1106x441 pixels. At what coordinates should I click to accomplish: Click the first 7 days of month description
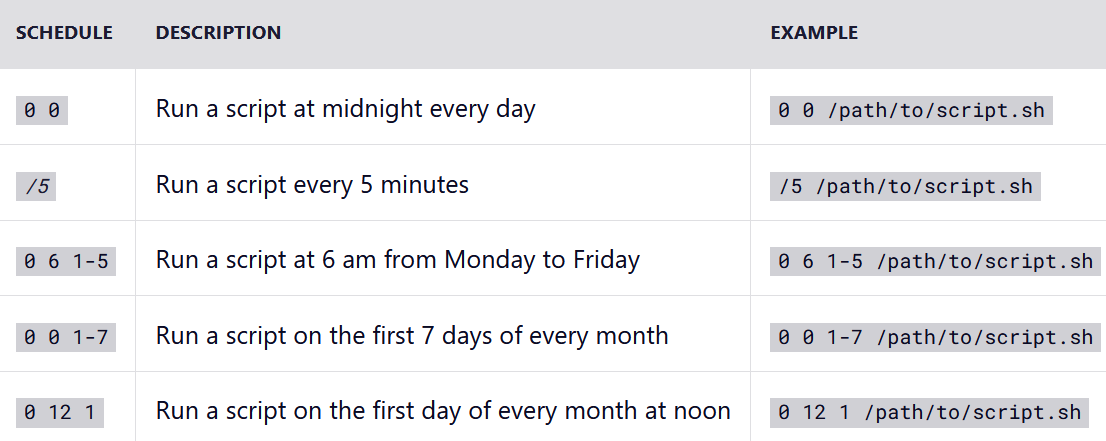412,335
